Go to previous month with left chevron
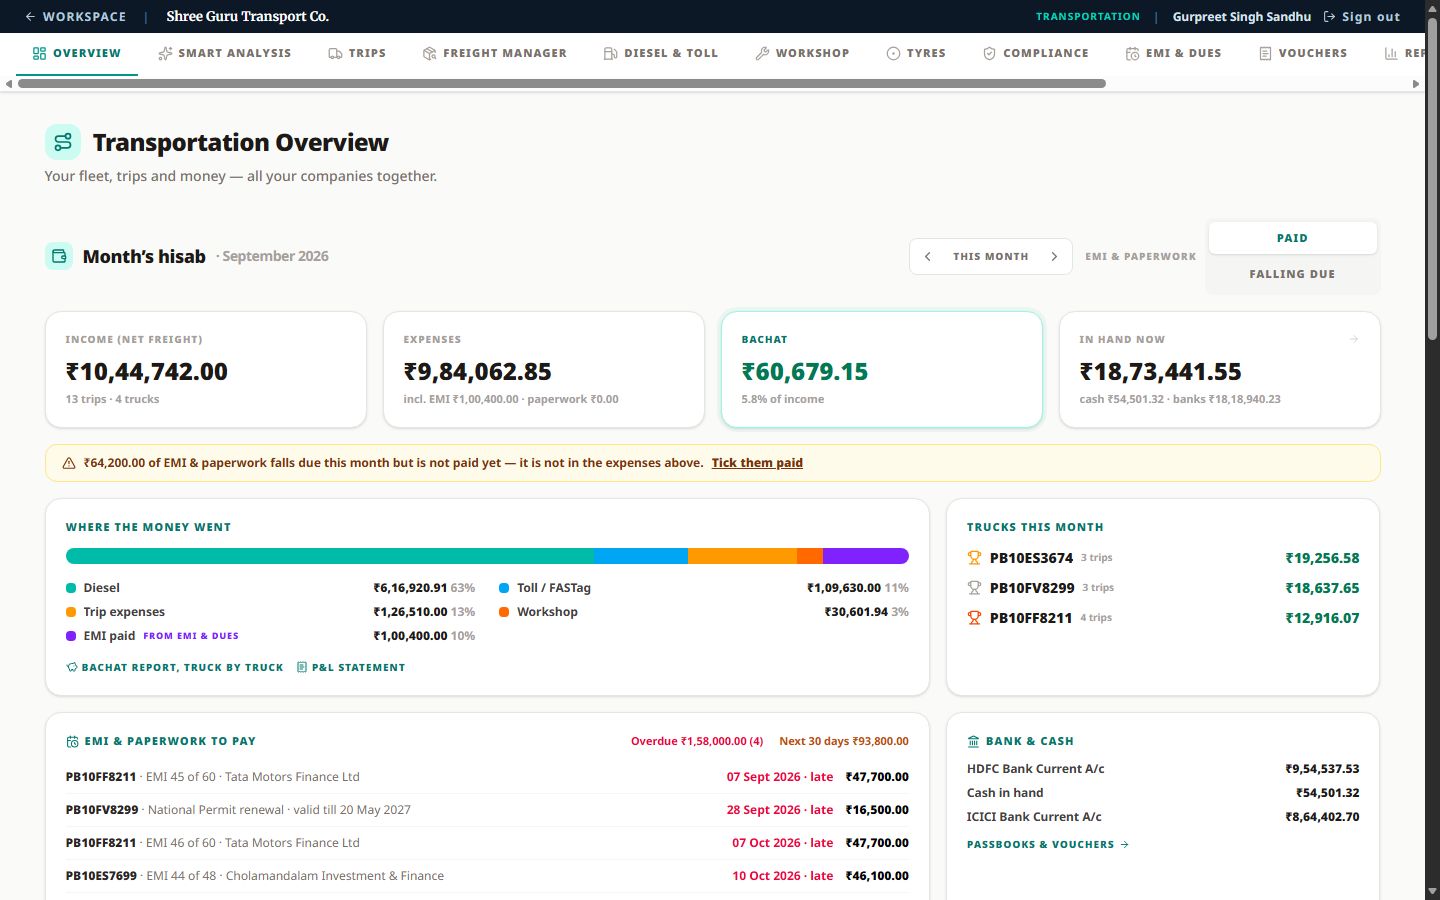 (928, 257)
